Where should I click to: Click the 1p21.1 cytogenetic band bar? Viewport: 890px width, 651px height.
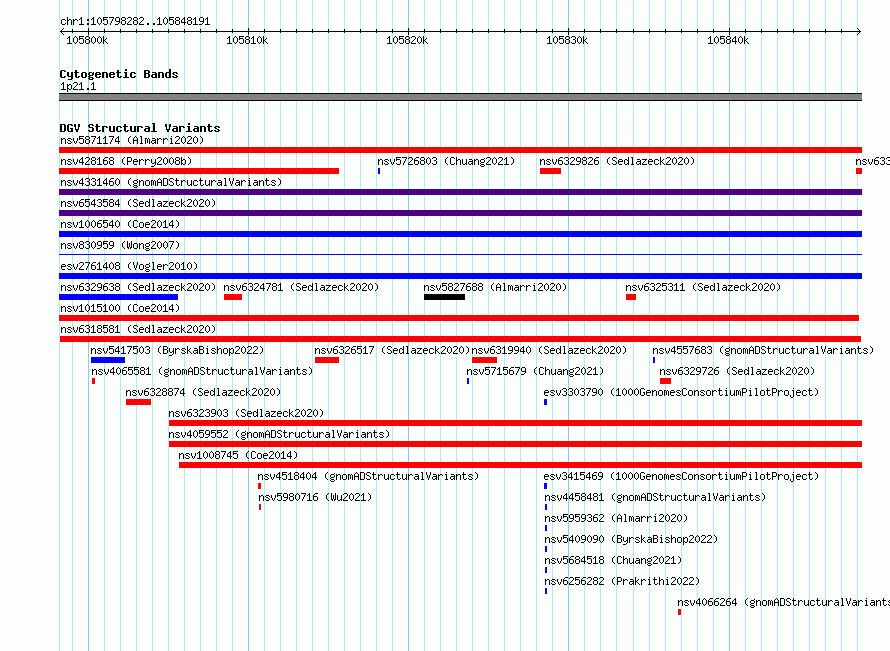tap(460, 97)
